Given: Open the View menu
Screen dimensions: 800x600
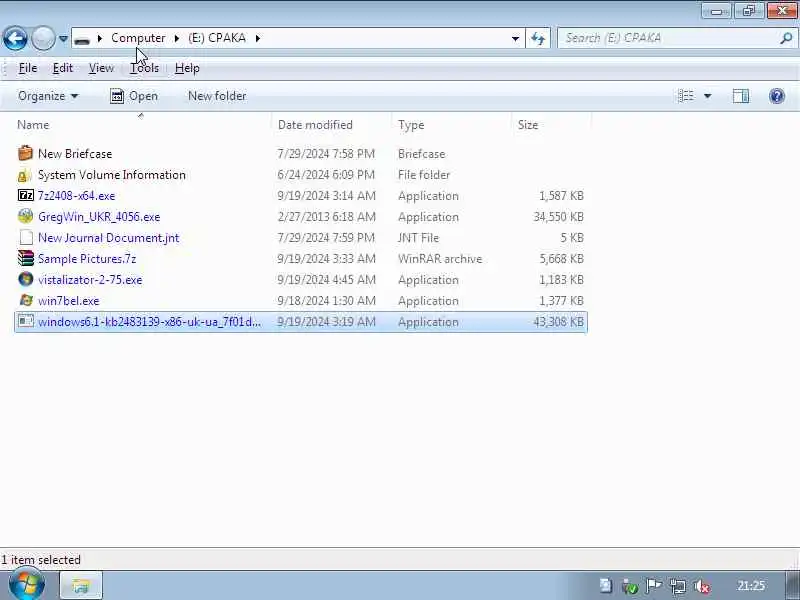Looking at the screenshot, I should coord(101,68).
